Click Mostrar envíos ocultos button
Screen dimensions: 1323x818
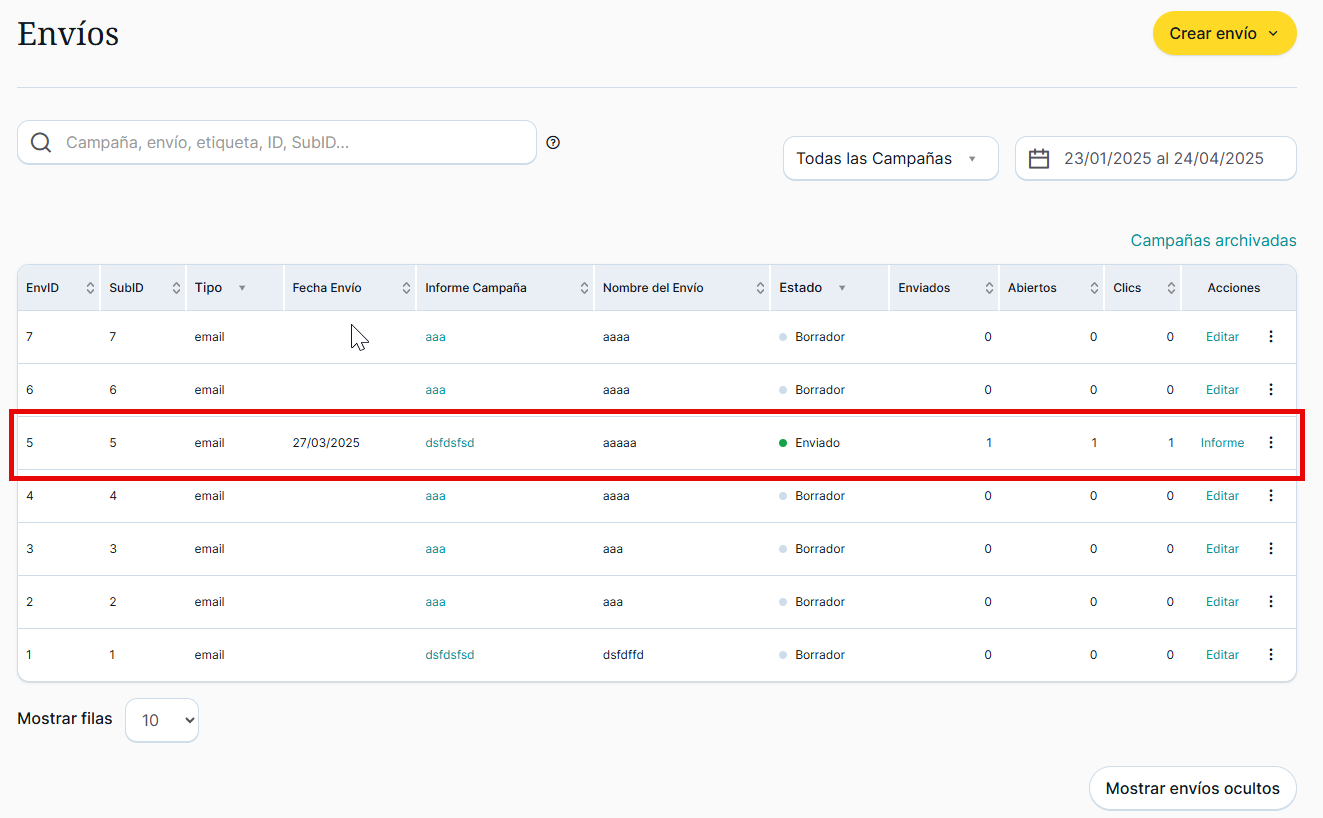point(1192,789)
